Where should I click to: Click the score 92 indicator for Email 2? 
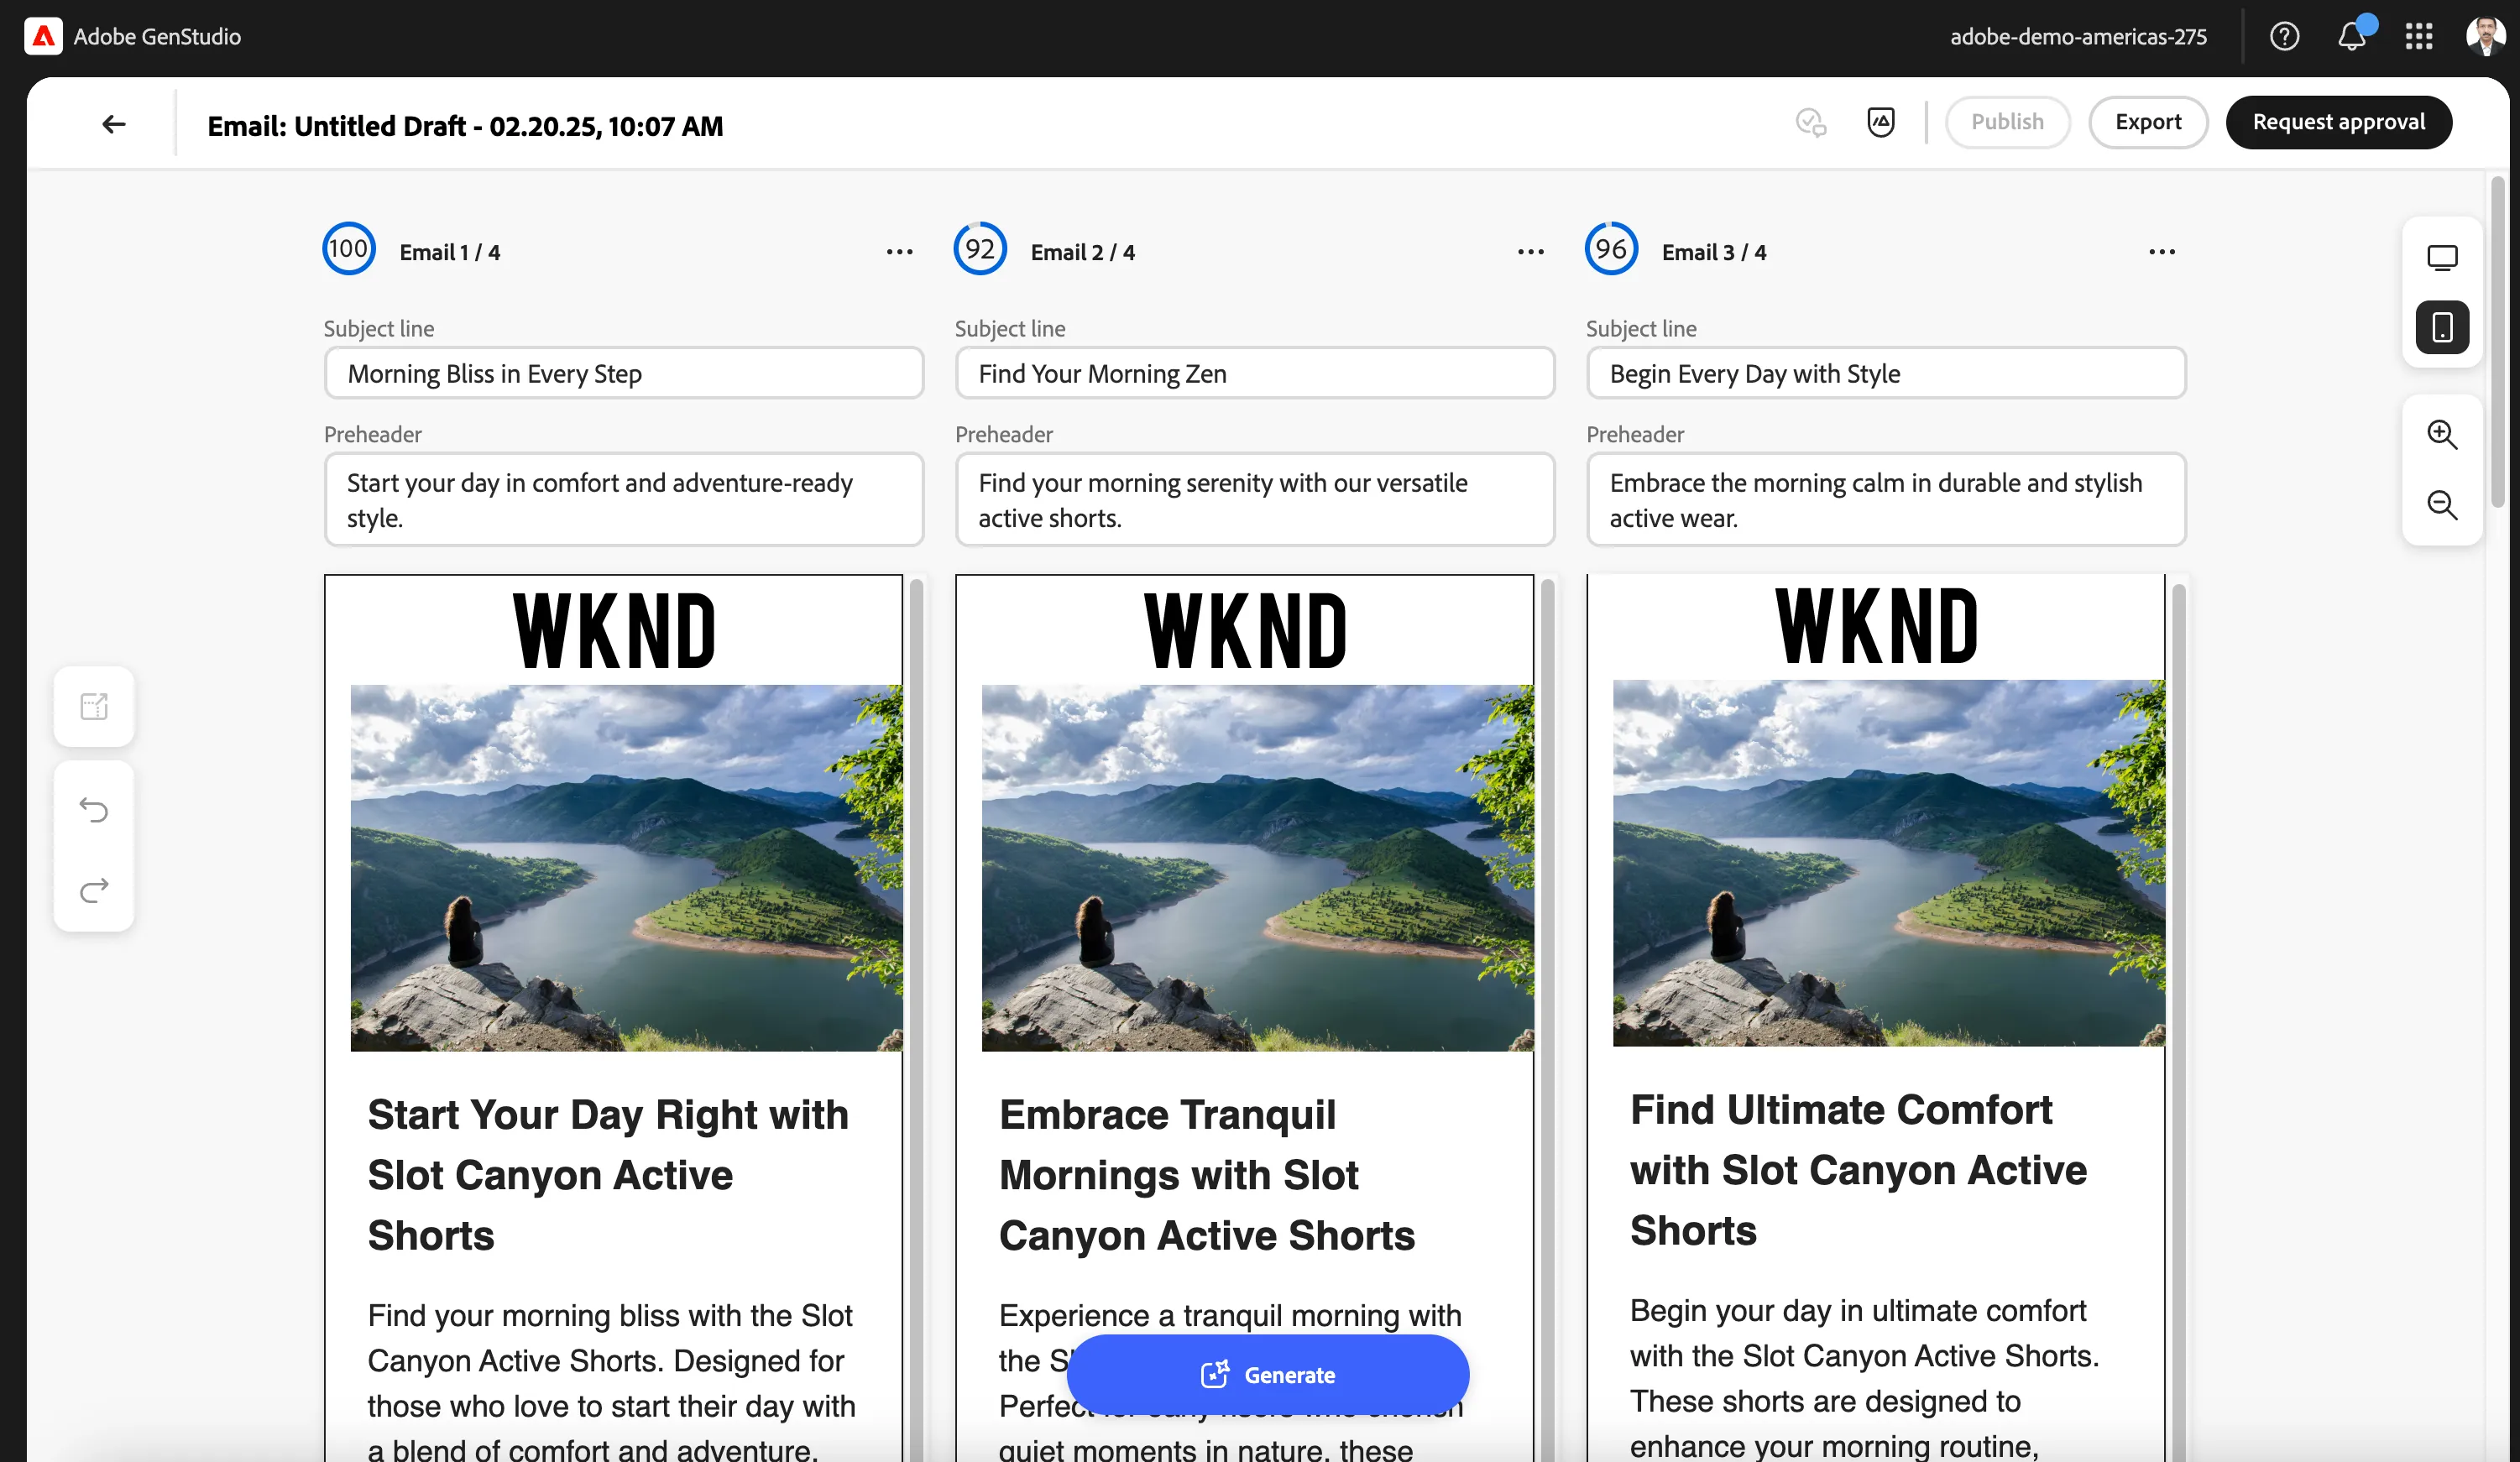pos(980,249)
